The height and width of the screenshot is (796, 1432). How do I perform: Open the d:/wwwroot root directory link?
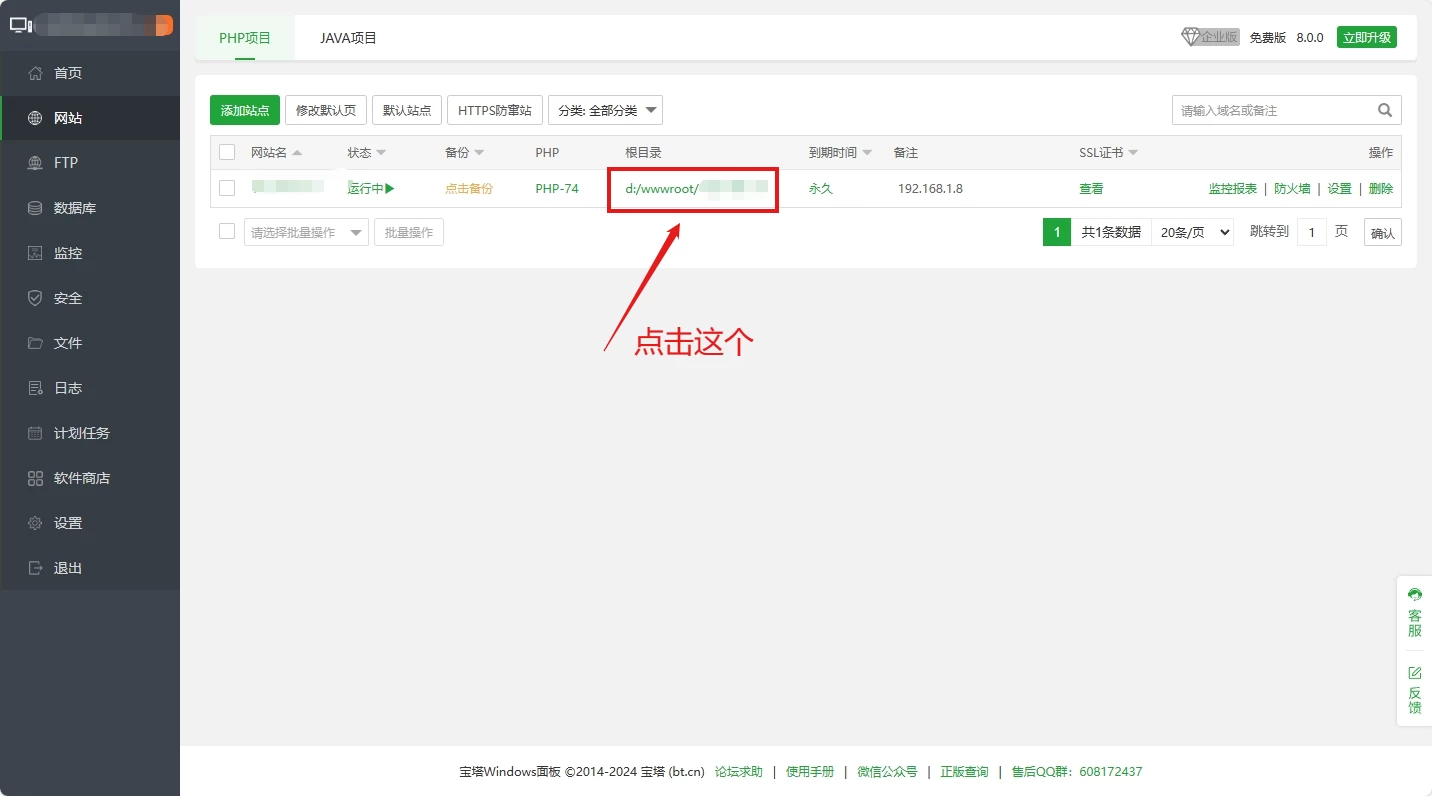[x=661, y=188]
